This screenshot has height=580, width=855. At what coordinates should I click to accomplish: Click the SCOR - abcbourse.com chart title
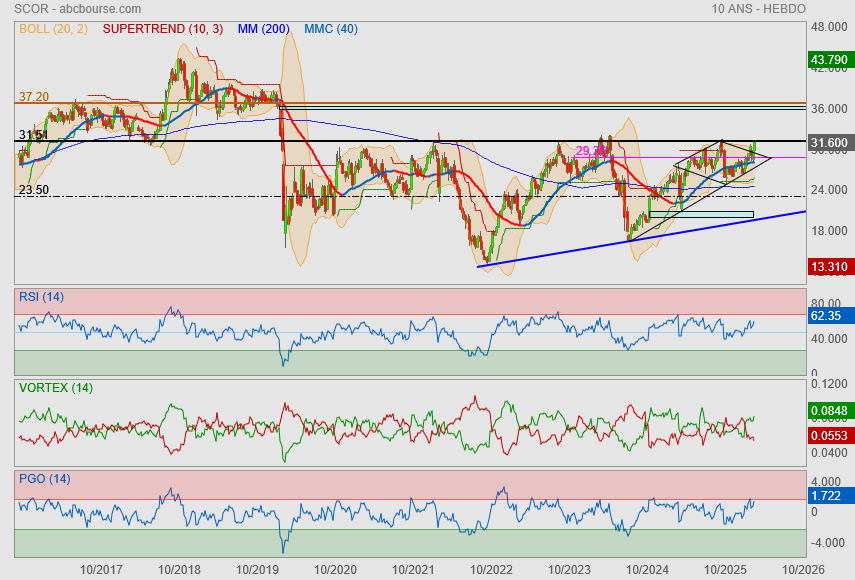coord(64,8)
